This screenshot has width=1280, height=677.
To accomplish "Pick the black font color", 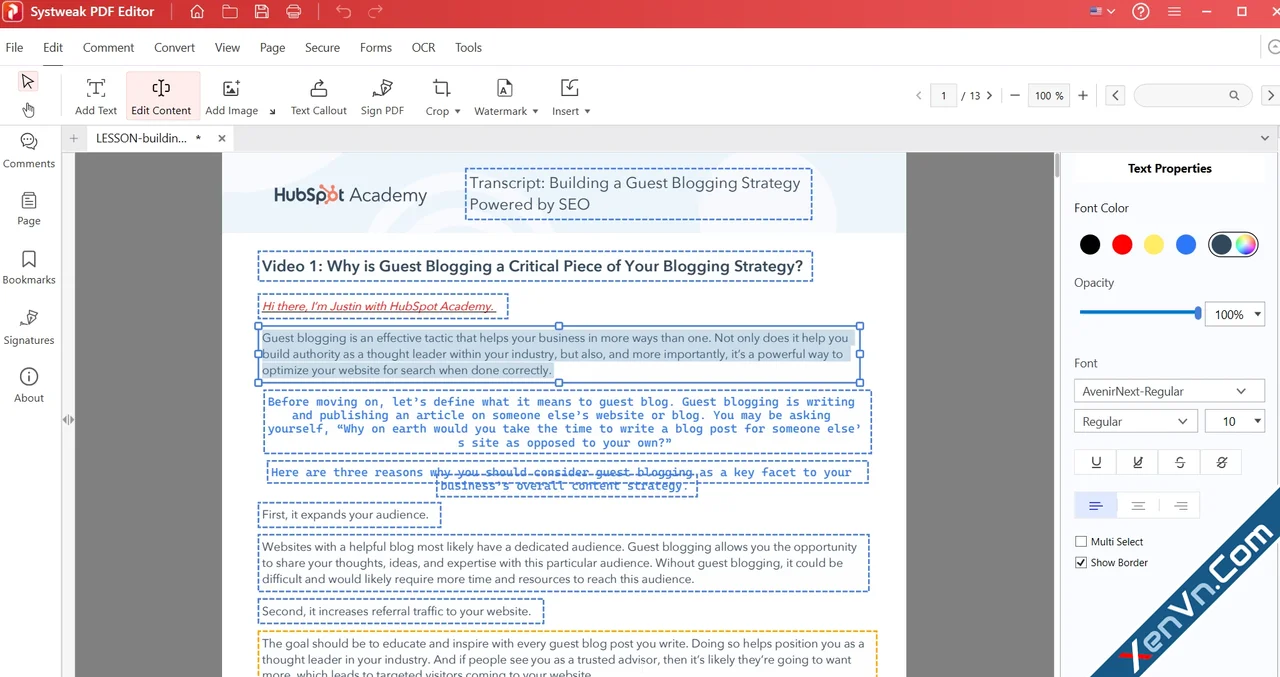I will coord(1090,244).
